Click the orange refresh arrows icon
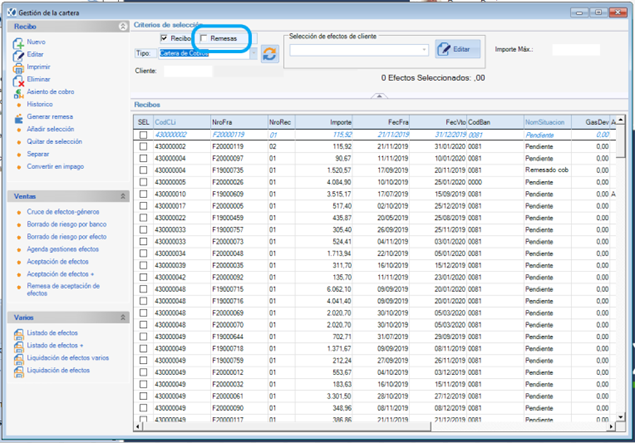 pyautogui.click(x=270, y=54)
